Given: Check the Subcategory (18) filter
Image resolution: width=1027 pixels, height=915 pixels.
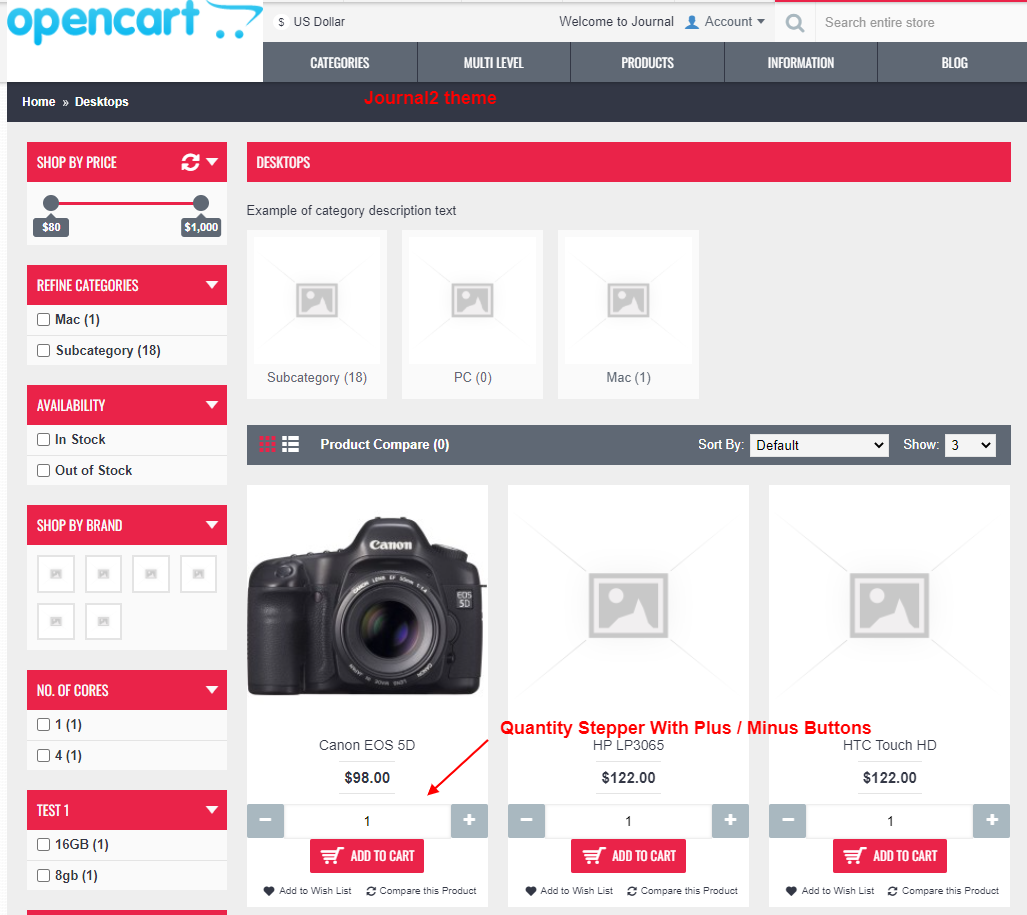Looking at the screenshot, I should pos(43,350).
